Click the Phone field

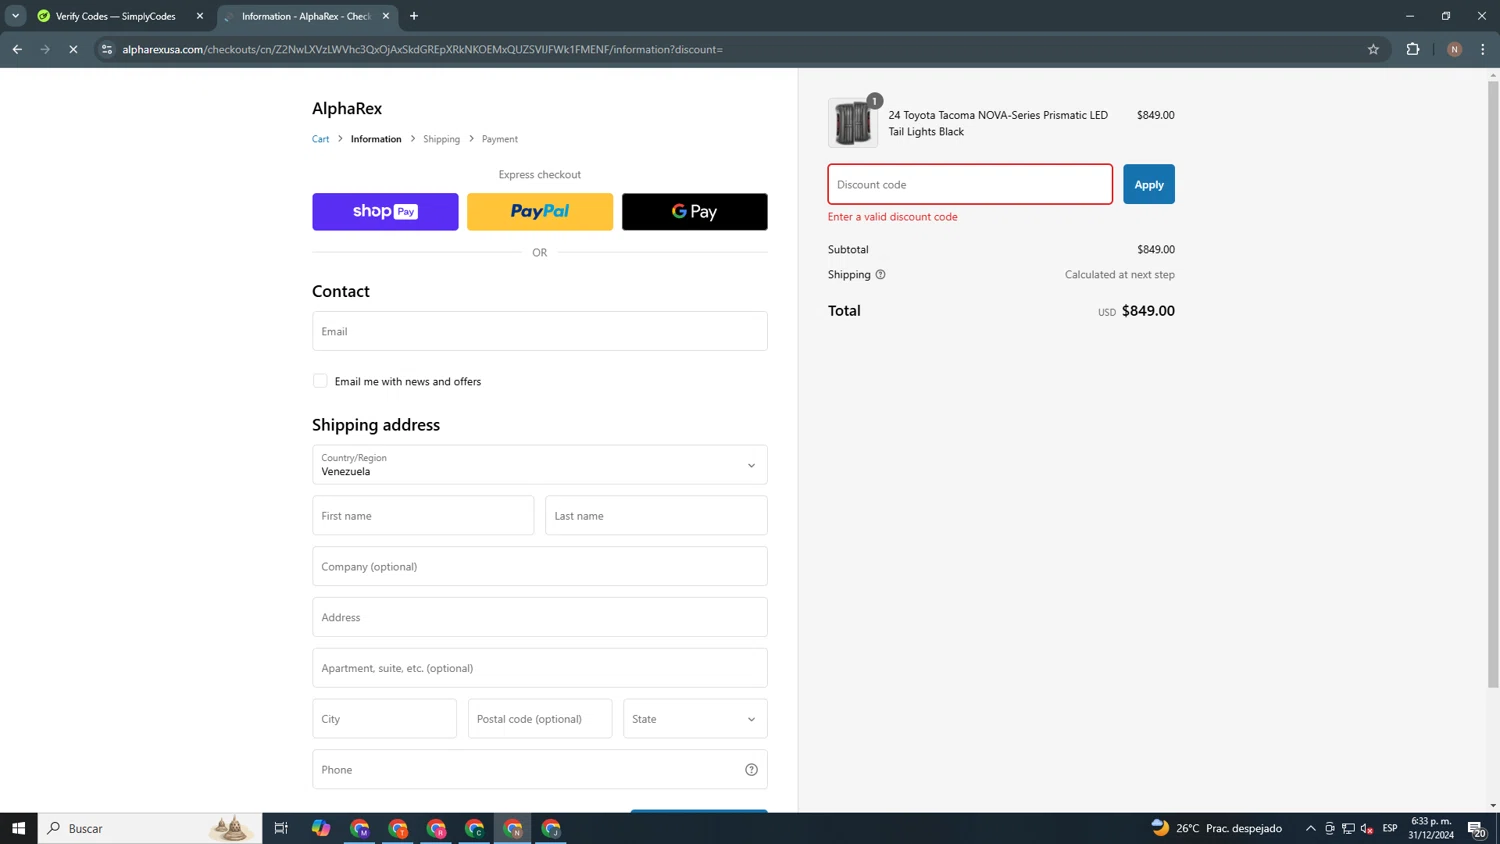540,770
